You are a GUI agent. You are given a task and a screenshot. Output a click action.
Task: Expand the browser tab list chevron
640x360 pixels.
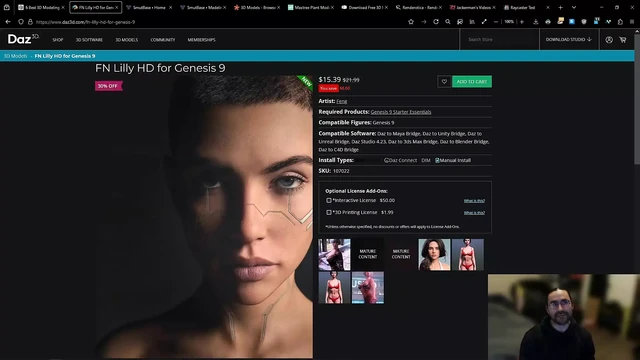pos(574,7)
